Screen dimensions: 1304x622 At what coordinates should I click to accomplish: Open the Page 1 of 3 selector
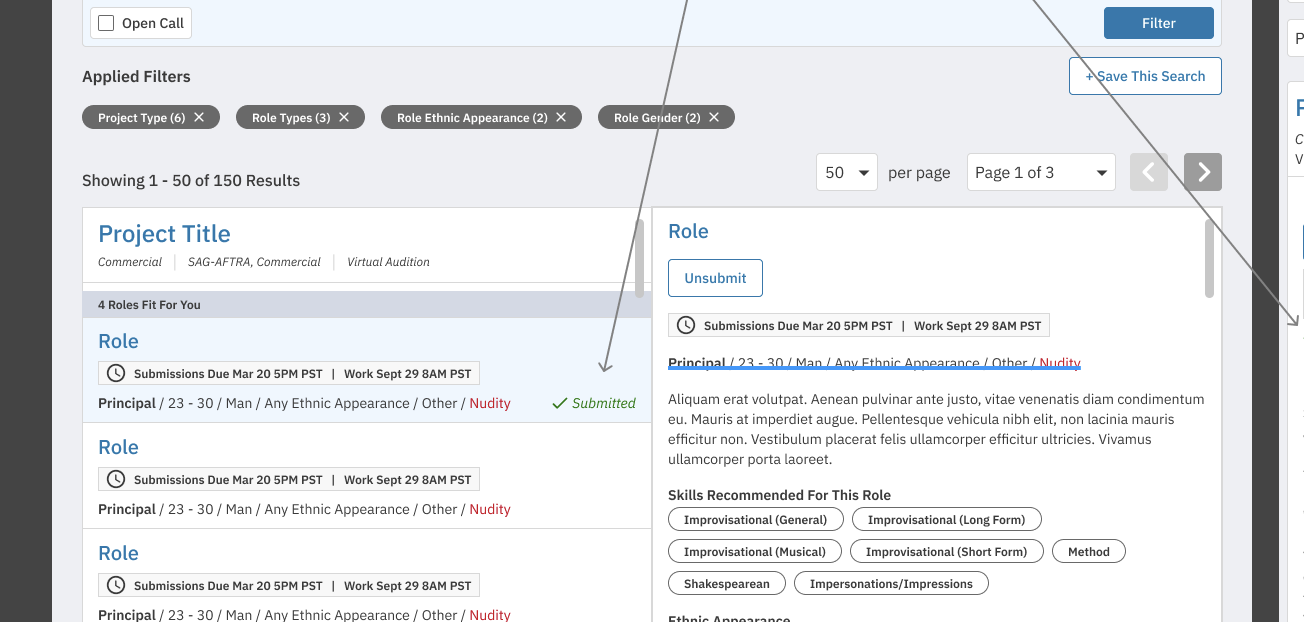coord(1041,172)
